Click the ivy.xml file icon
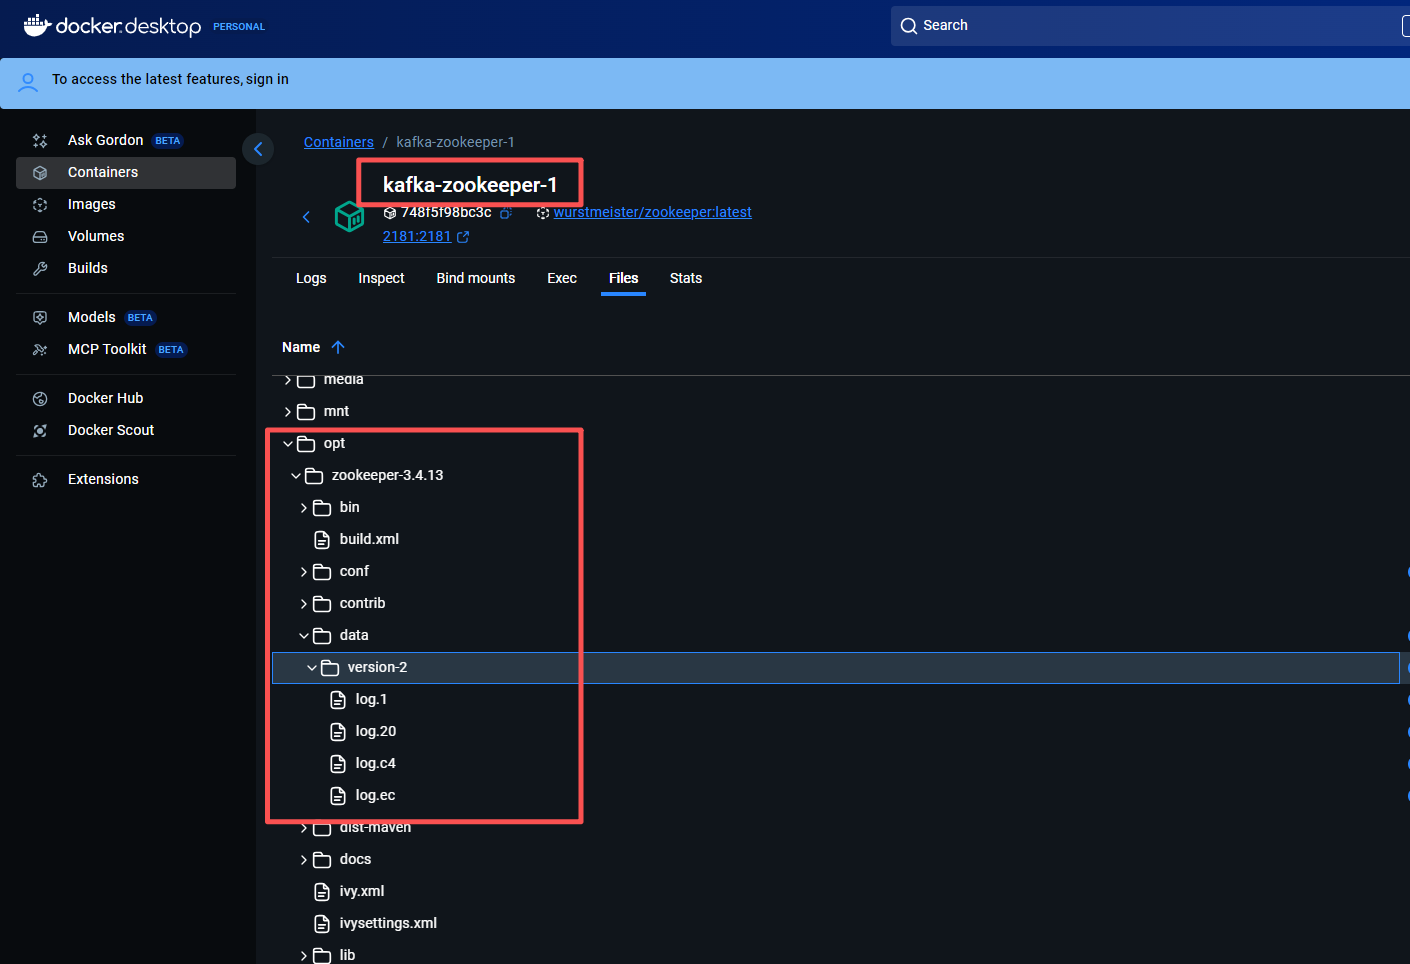Viewport: 1410px width, 964px height. click(322, 892)
